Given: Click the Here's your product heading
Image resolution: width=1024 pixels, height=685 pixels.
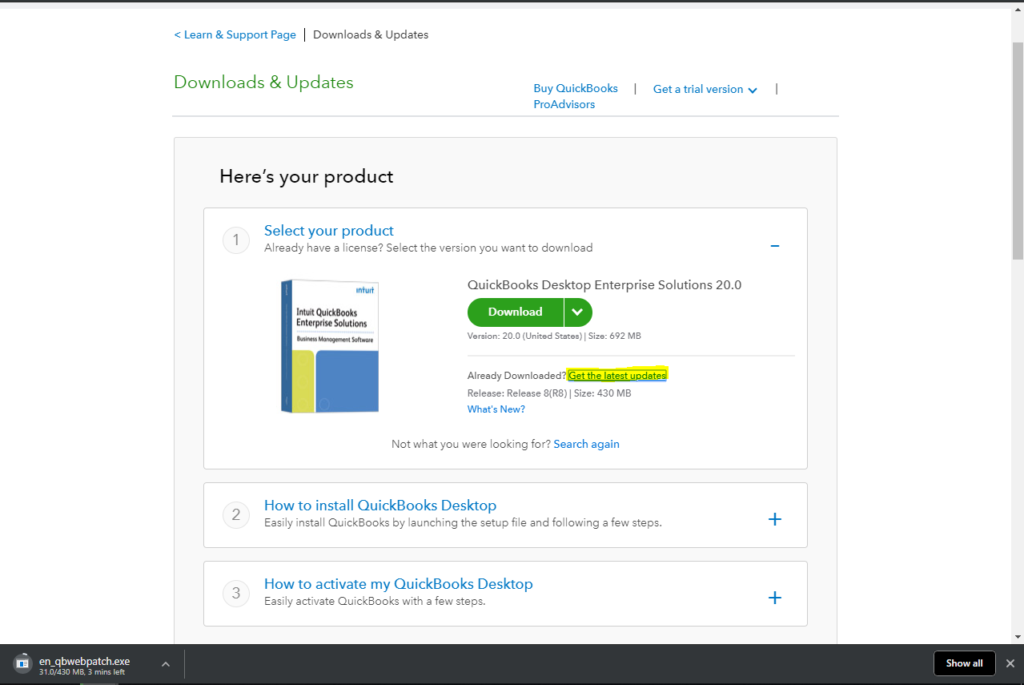Looking at the screenshot, I should [x=306, y=176].
